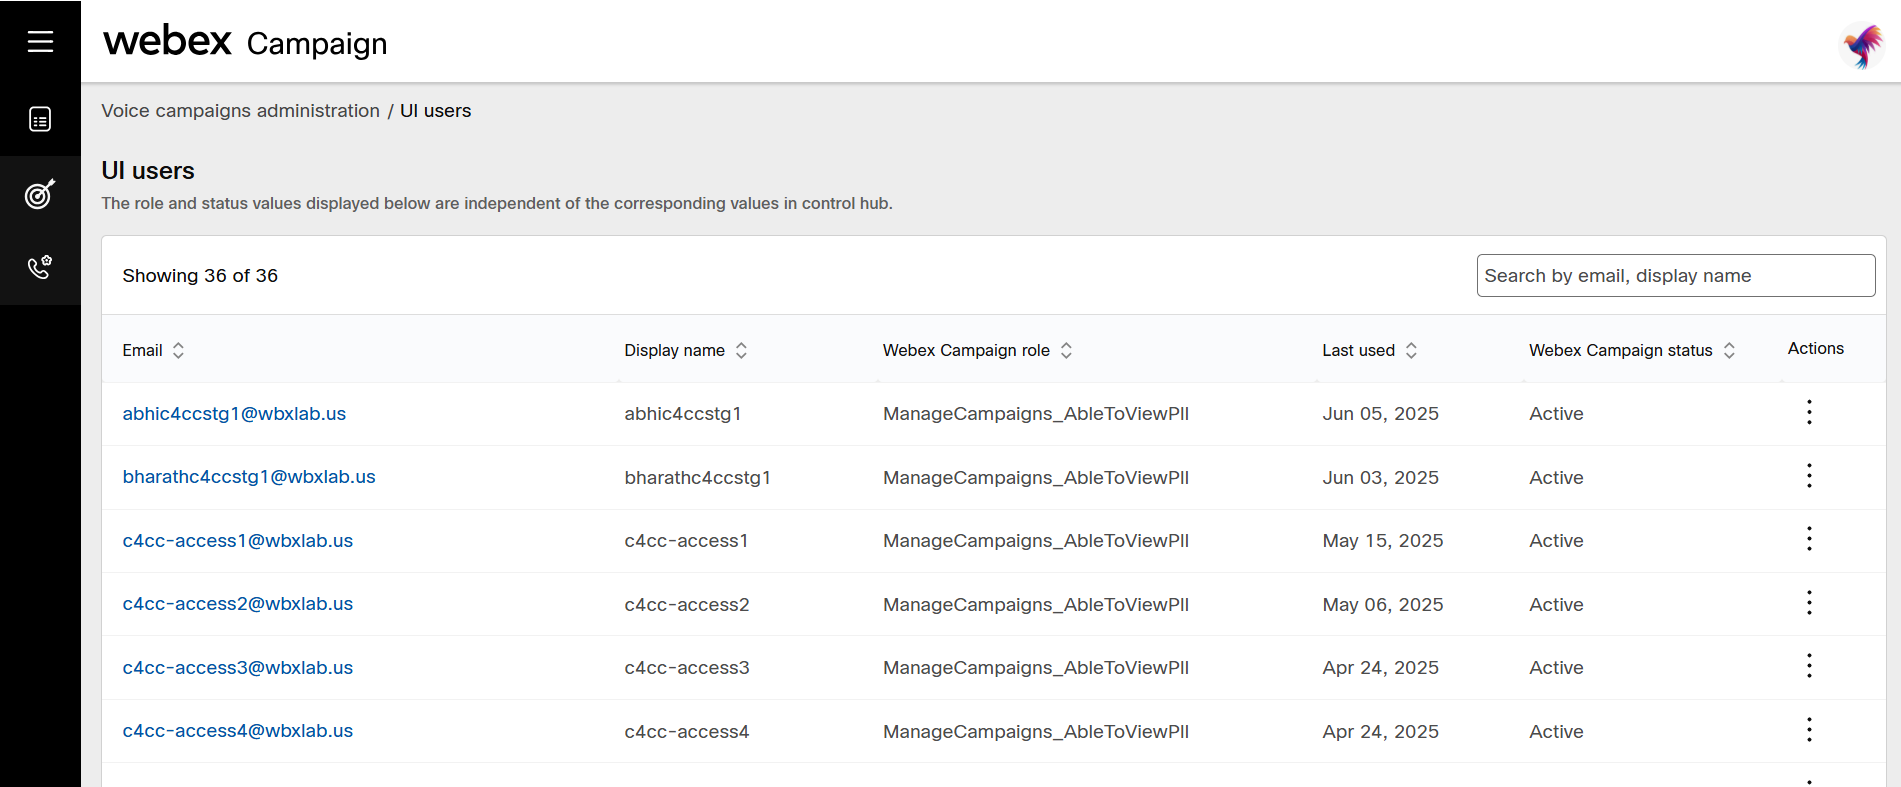Select the Jun 03, 2025 last used cell
This screenshot has width=1901, height=787.
[1380, 478]
